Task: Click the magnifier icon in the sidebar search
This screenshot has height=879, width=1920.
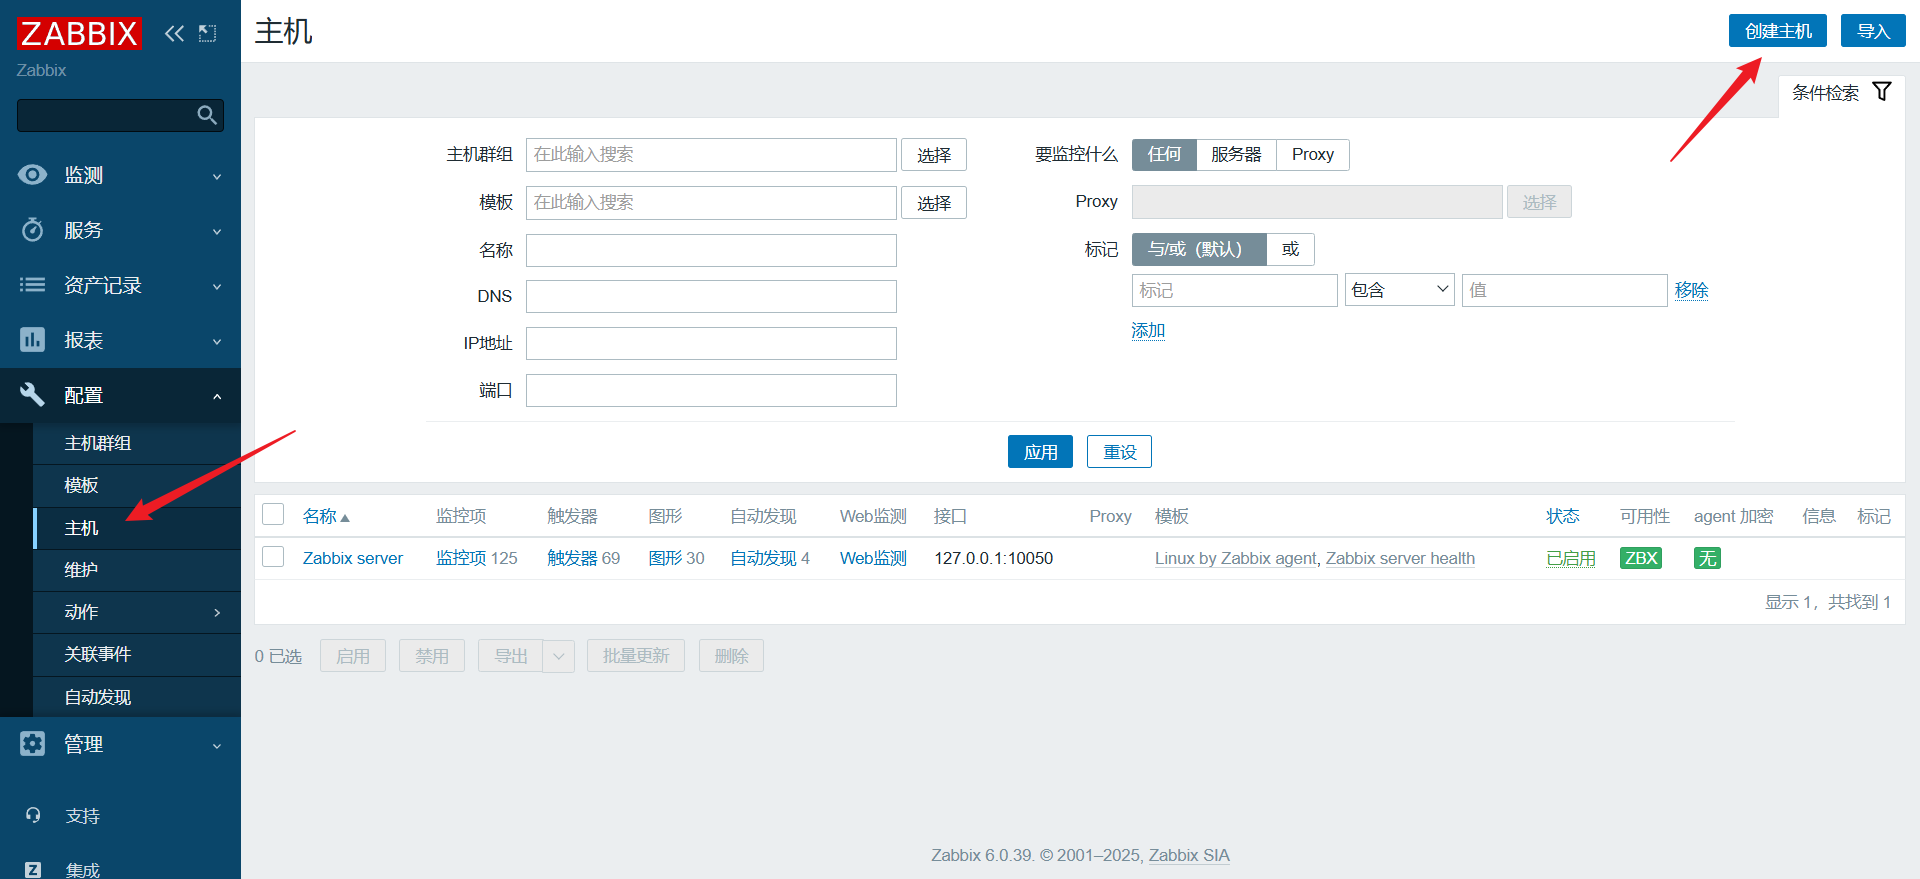Action: pyautogui.click(x=207, y=115)
